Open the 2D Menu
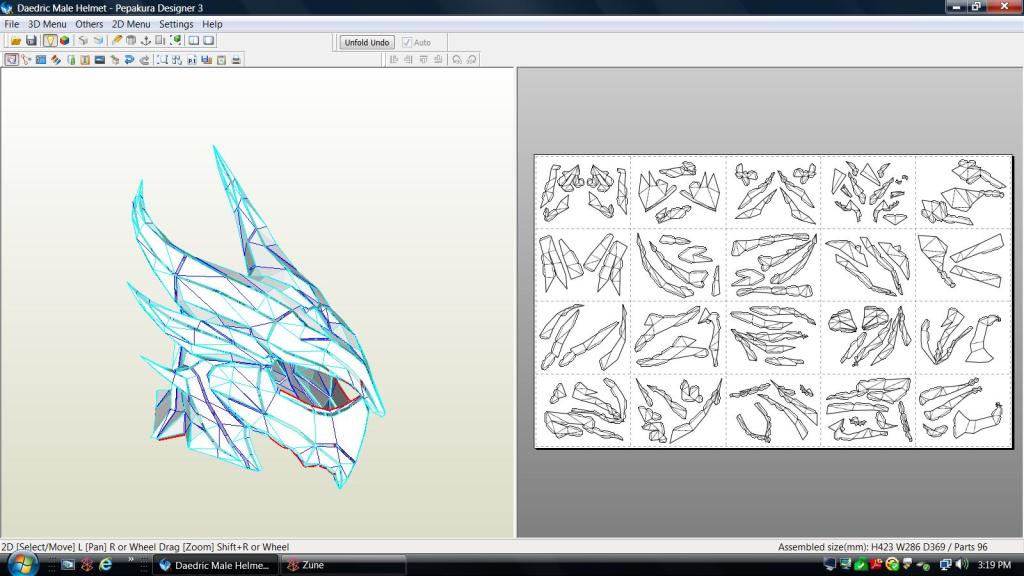Screen dimensions: 1024x576 pos(131,24)
